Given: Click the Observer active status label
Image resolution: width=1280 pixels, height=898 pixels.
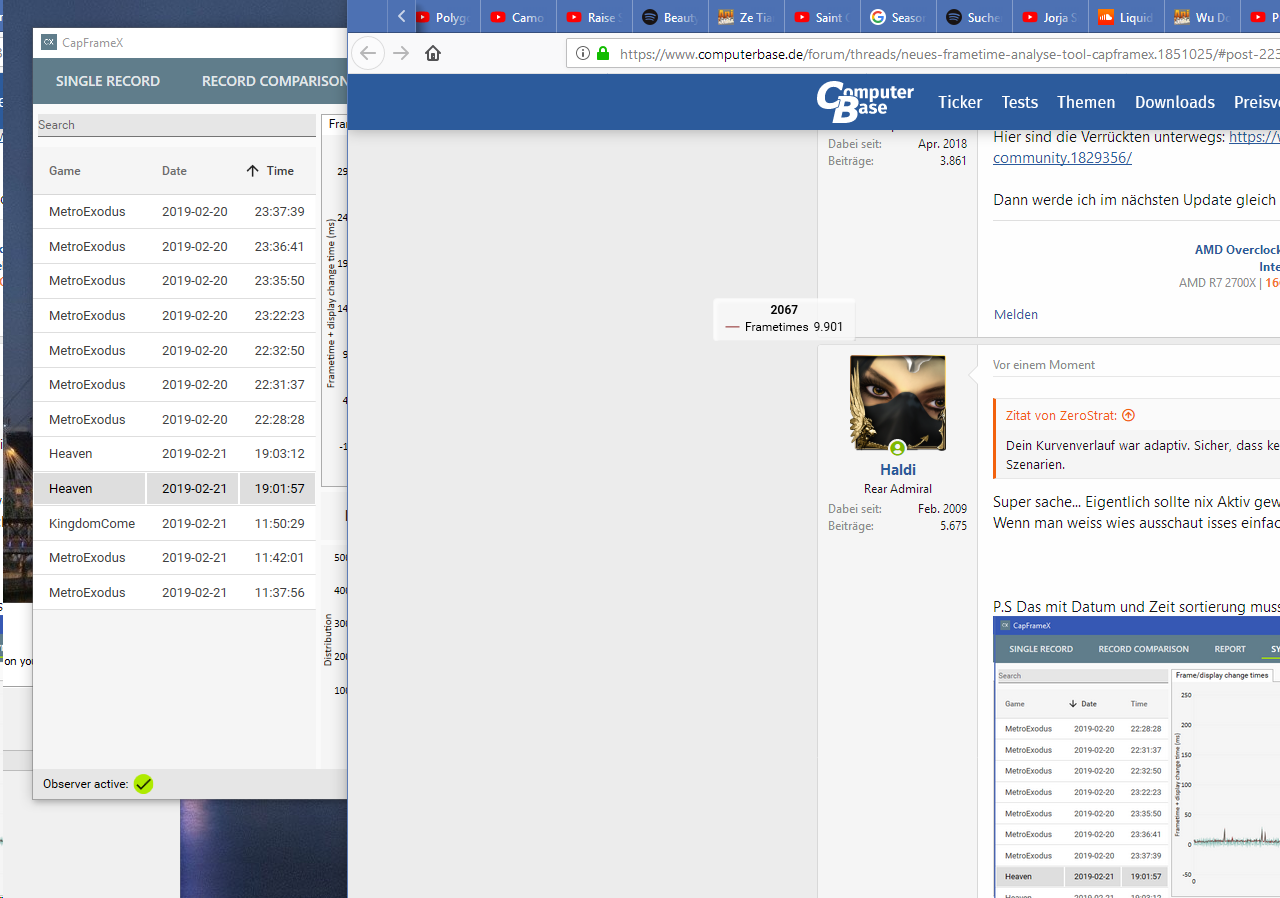Looking at the screenshot, I should [86, 784].
